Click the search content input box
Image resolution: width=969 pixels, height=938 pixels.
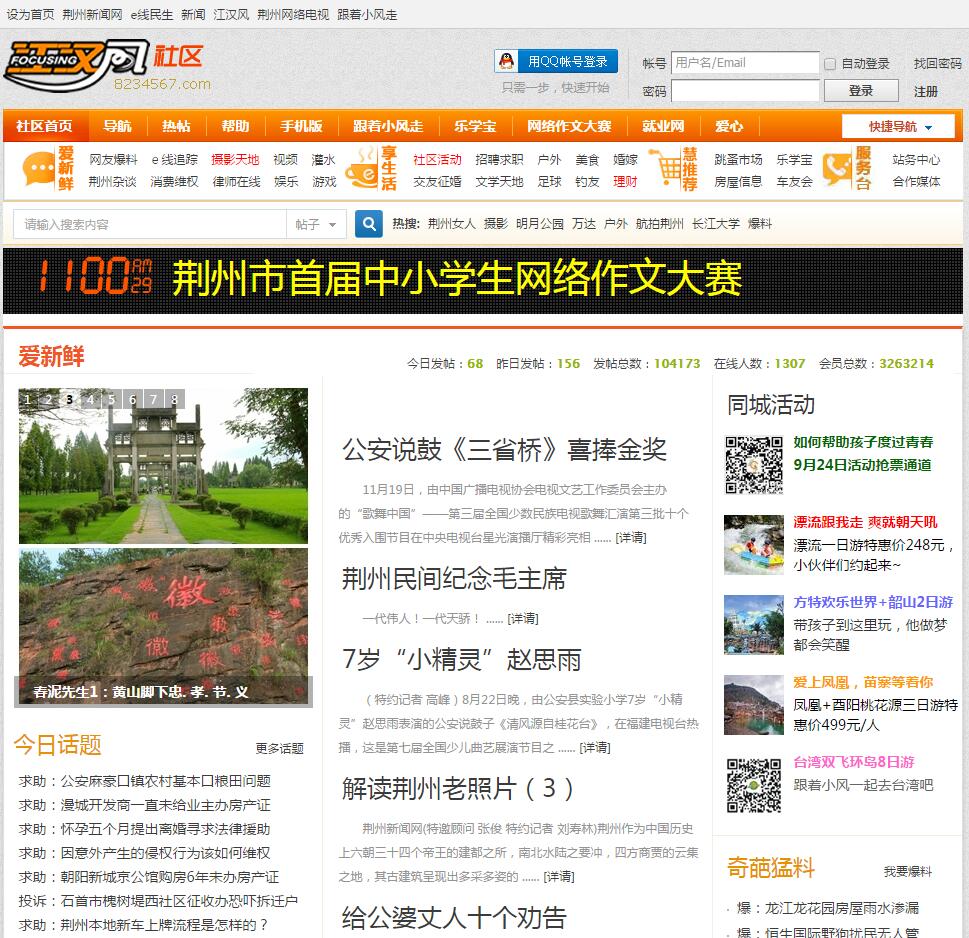[150, 224]
